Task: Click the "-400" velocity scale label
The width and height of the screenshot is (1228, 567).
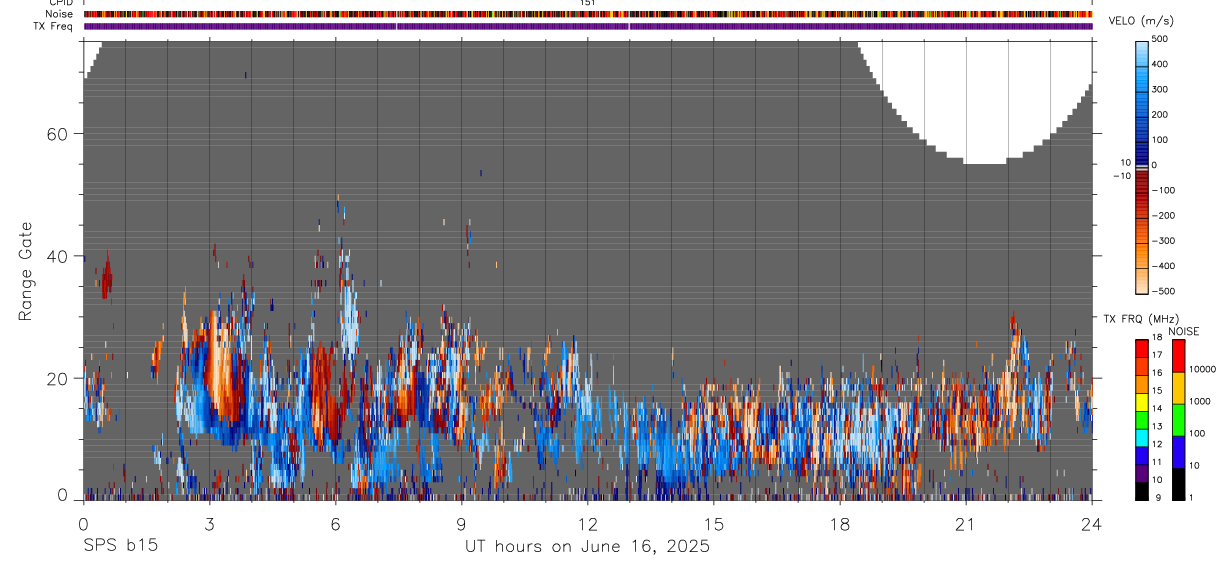Action: click(1165, 266)
